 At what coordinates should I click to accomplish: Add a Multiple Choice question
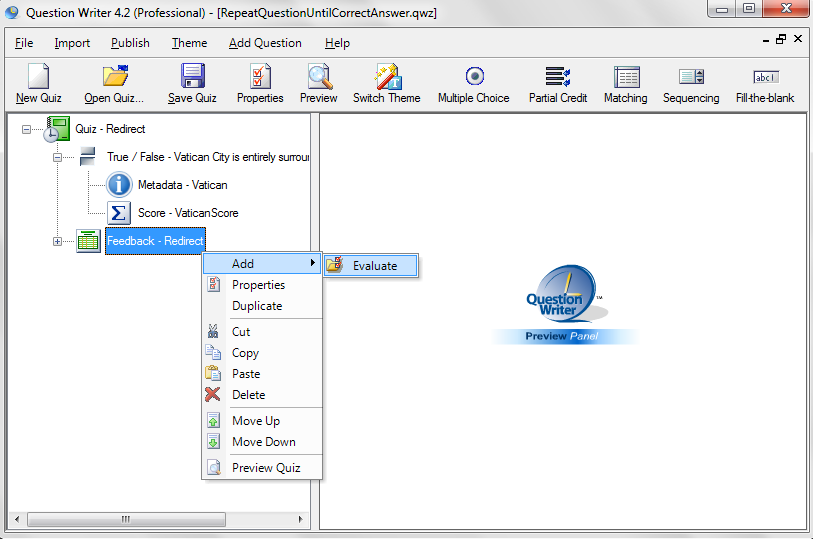(474, 76)
